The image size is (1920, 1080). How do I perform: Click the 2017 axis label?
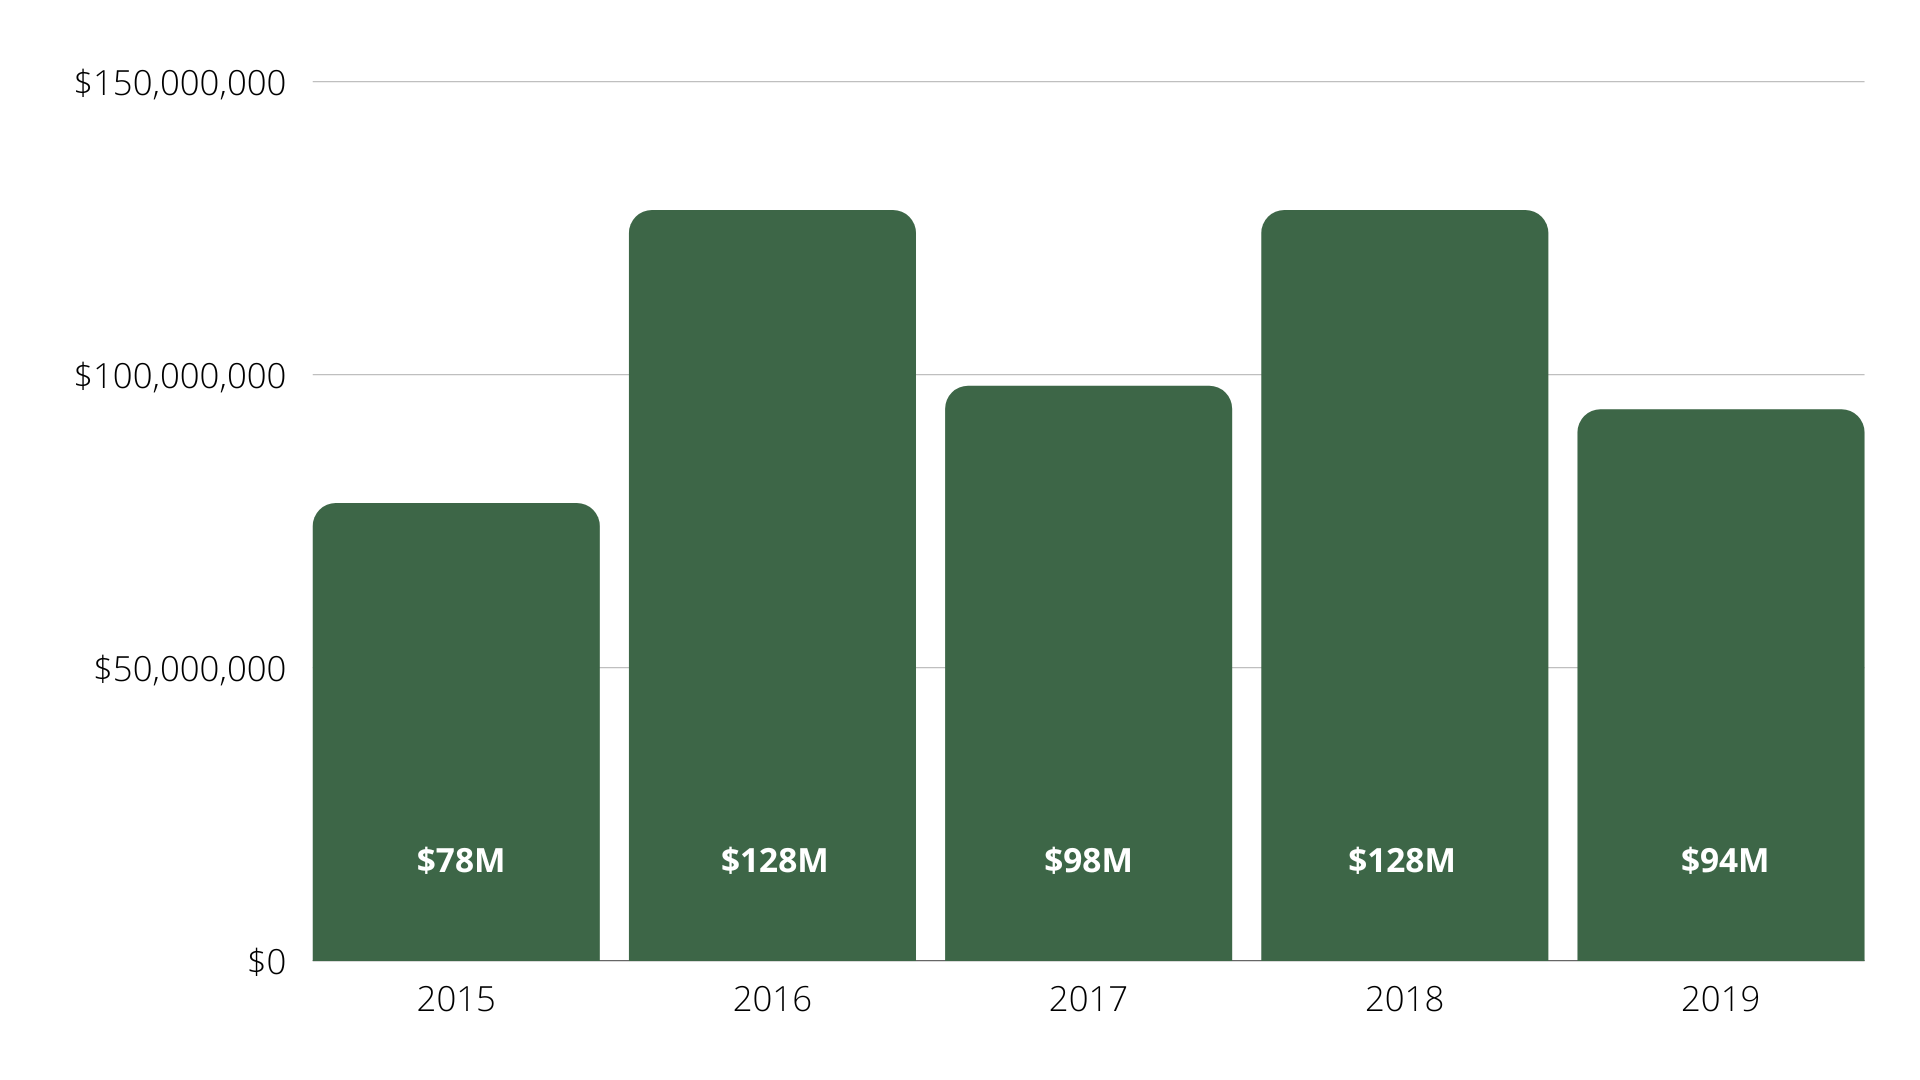[1088, 1000]
